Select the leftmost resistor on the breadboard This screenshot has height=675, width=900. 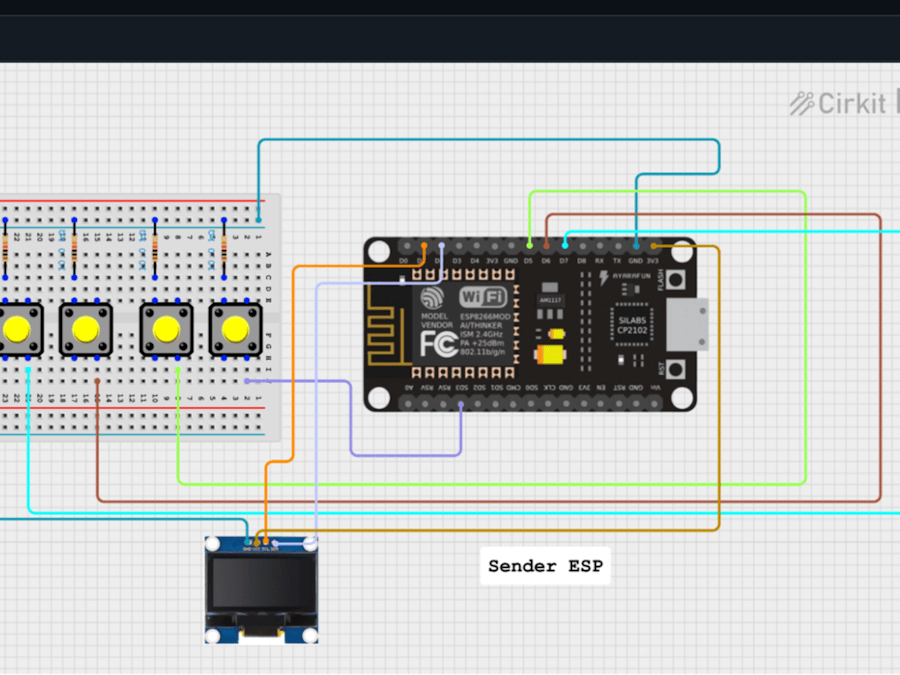click(5, 250)
